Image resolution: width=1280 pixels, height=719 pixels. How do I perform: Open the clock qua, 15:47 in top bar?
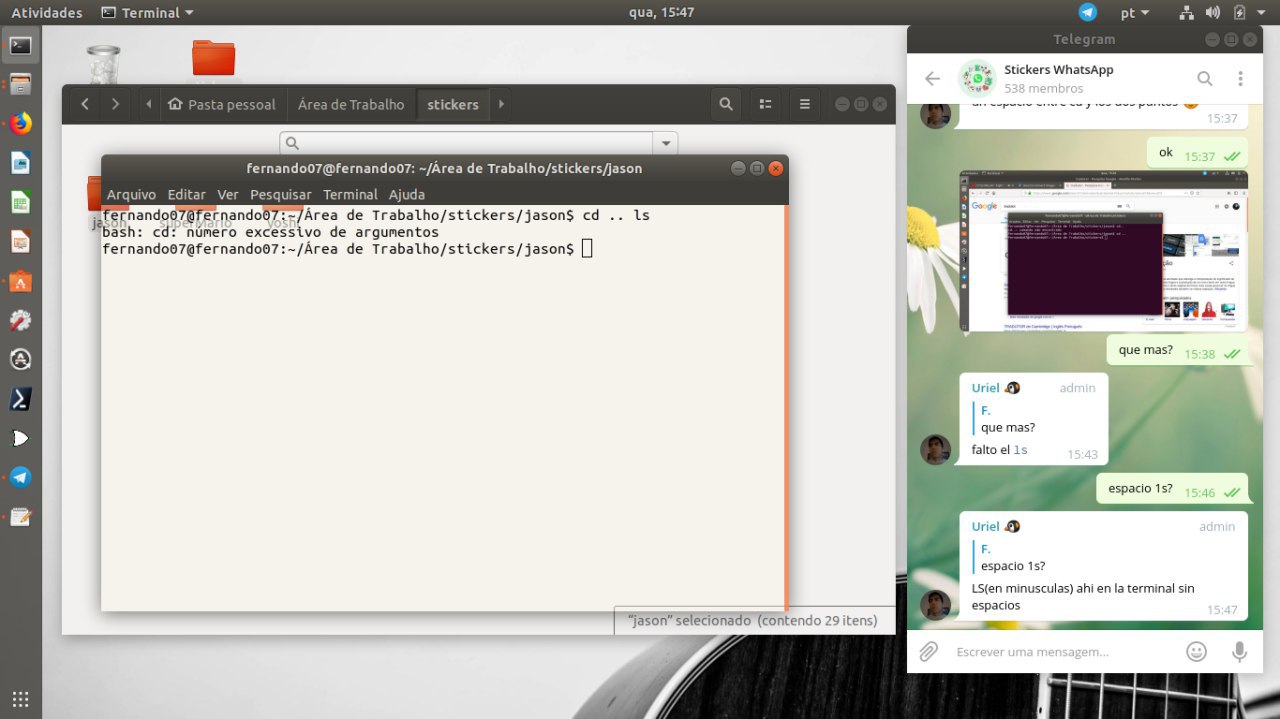pos(662,12)
